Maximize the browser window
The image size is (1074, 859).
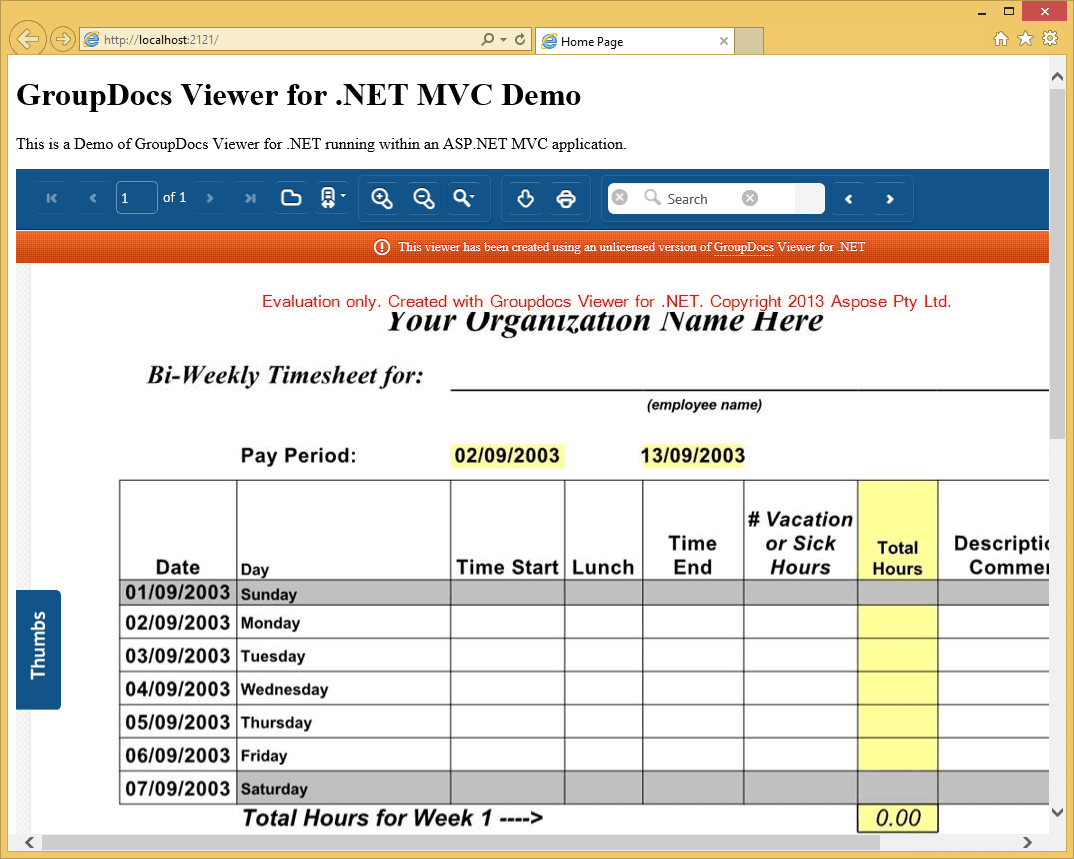tap(1008, 12)
